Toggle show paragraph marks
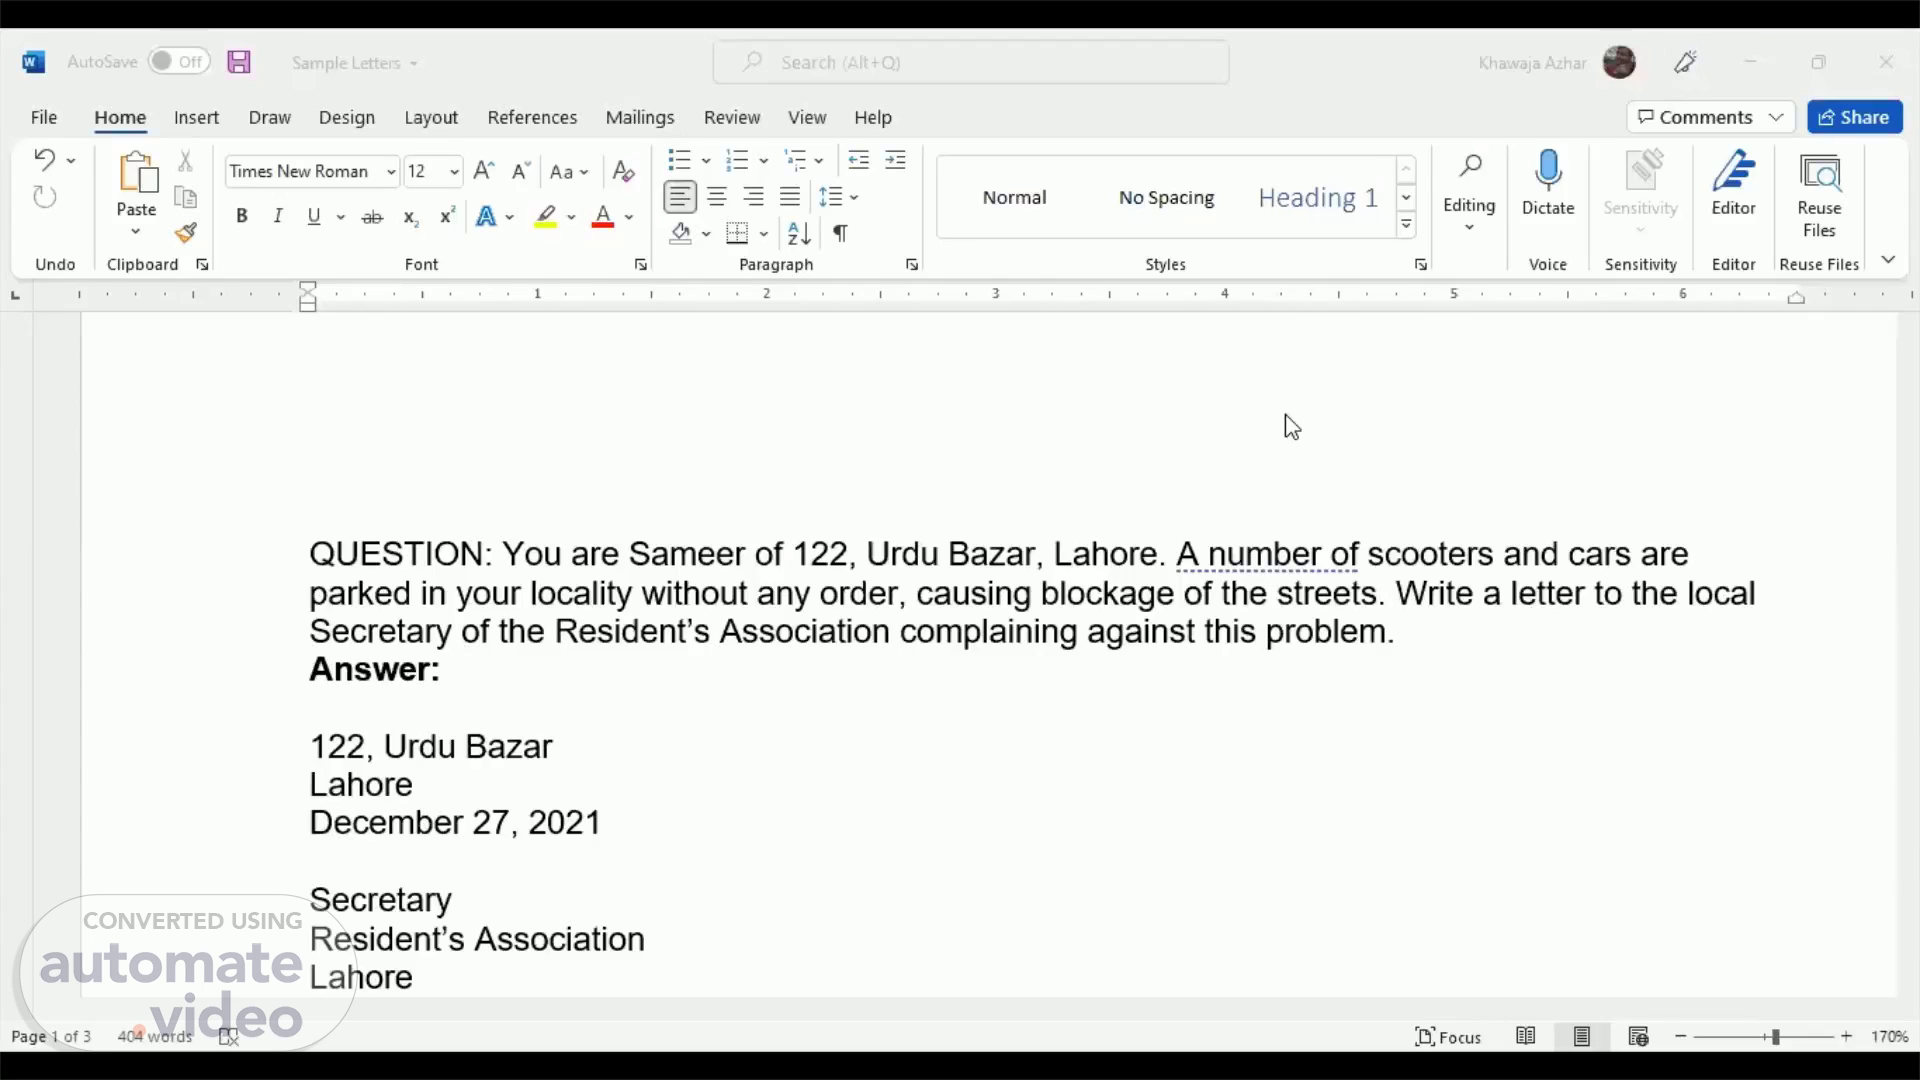The height and width of the screenshot is (1080, 1920). 840,234
